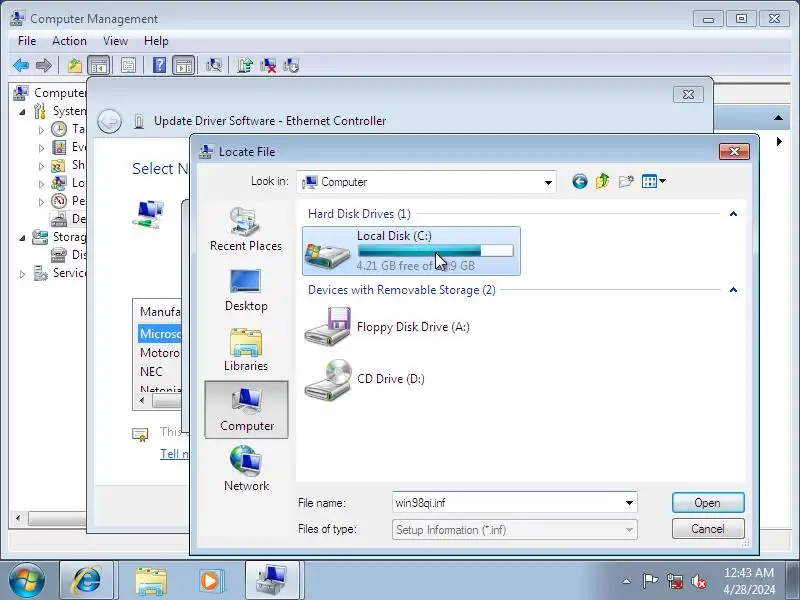Click the Tell me link in driver wizard
This screenshot has height=600, width=800.
(x=174, y=454)
